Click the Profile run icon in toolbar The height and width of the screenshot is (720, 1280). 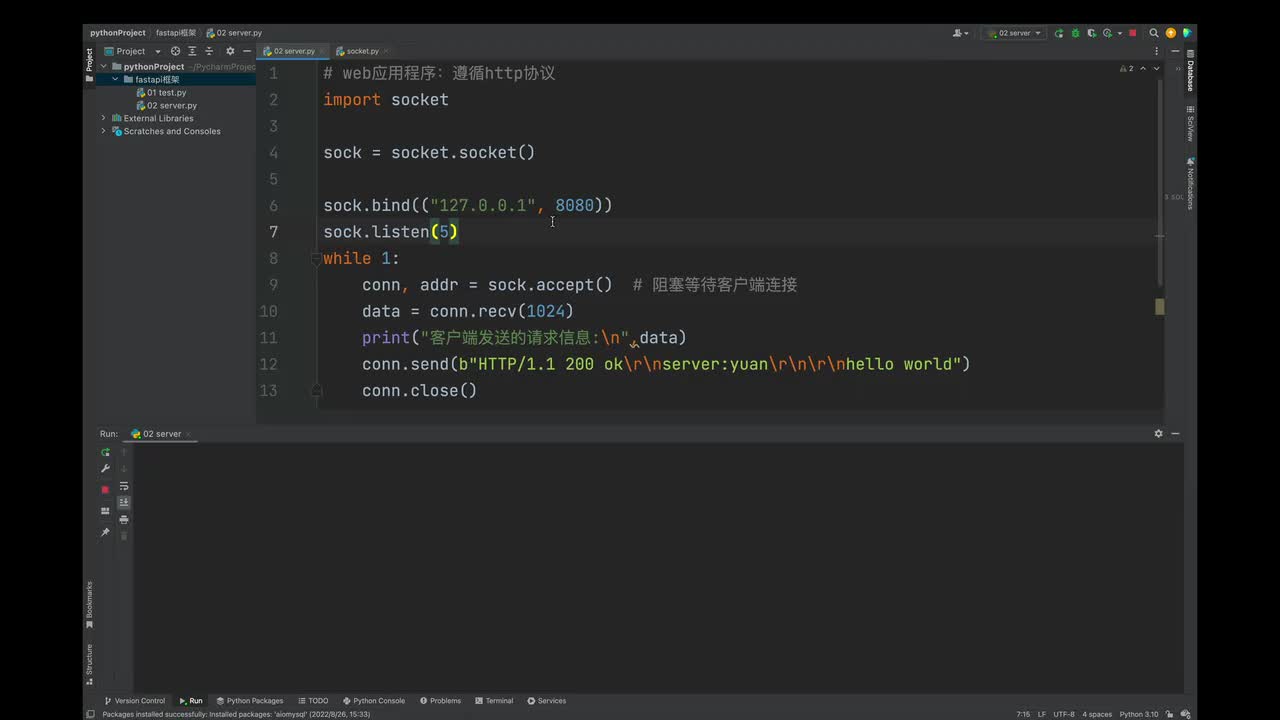pos(1107,33)
